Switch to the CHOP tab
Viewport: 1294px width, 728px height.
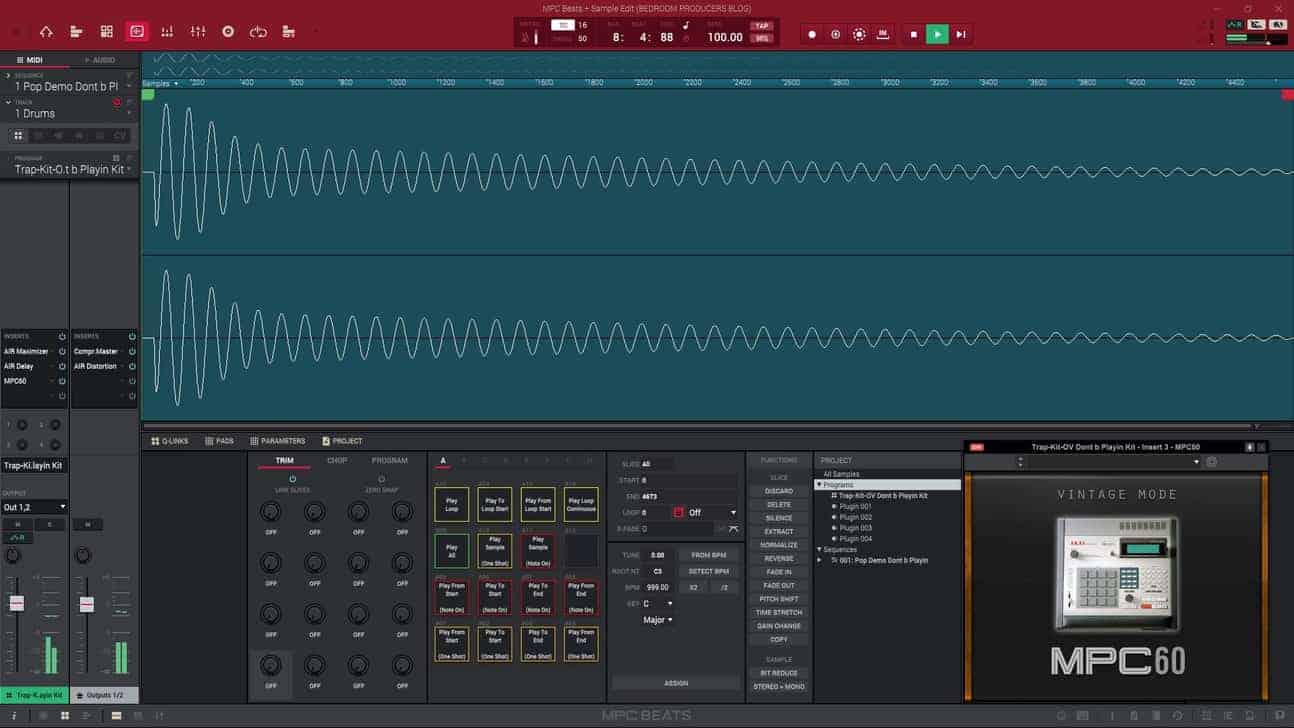(x=337, y=461)
